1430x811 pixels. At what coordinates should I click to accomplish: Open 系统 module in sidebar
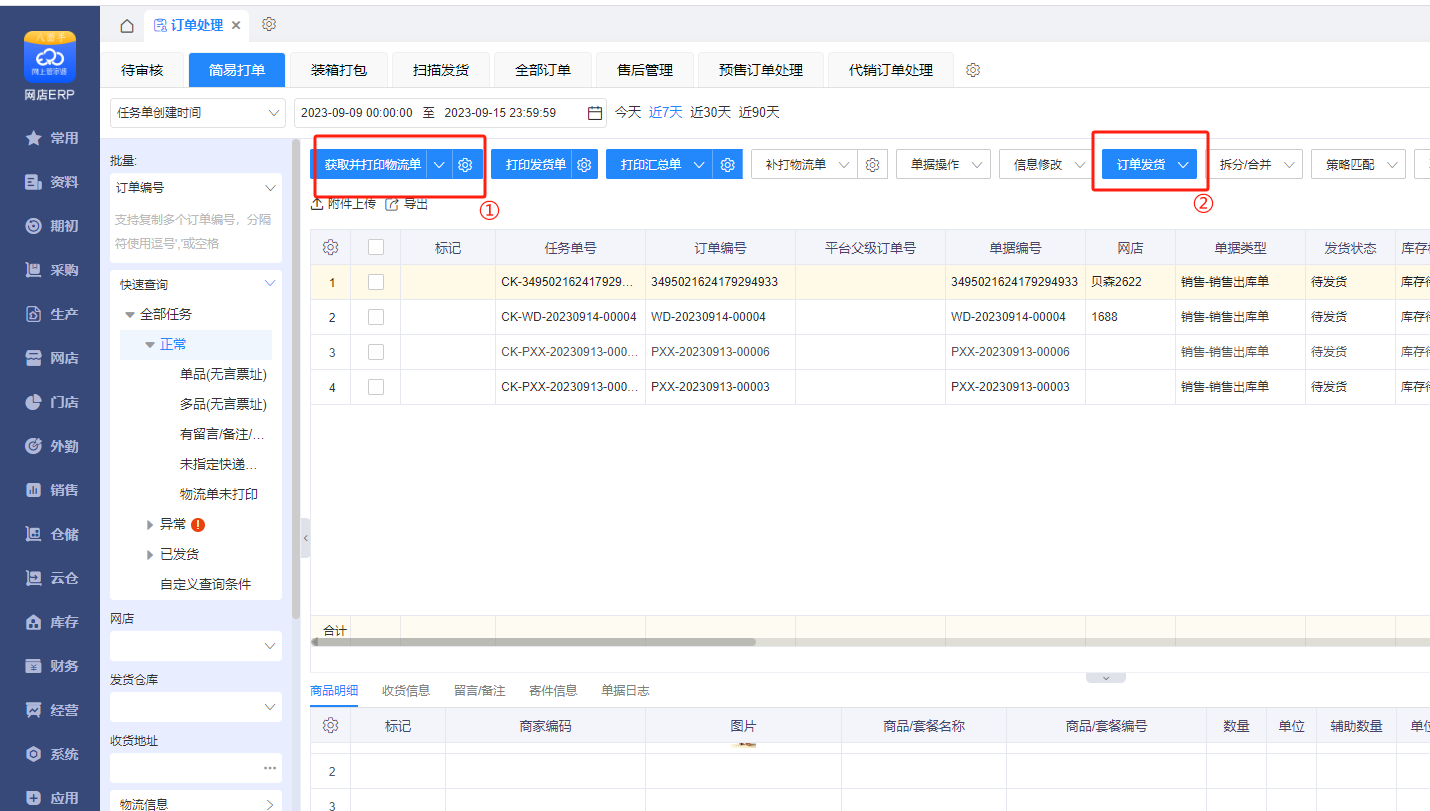pyautogui.click(x=51, y=754)
